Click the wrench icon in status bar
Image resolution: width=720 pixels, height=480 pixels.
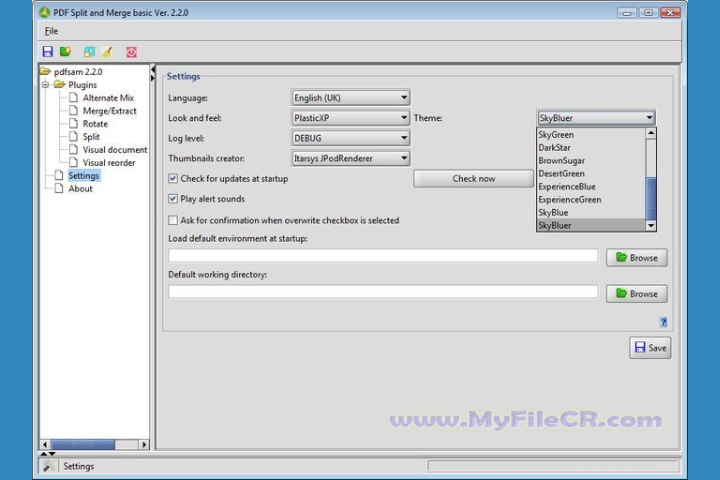coord(48,466)
